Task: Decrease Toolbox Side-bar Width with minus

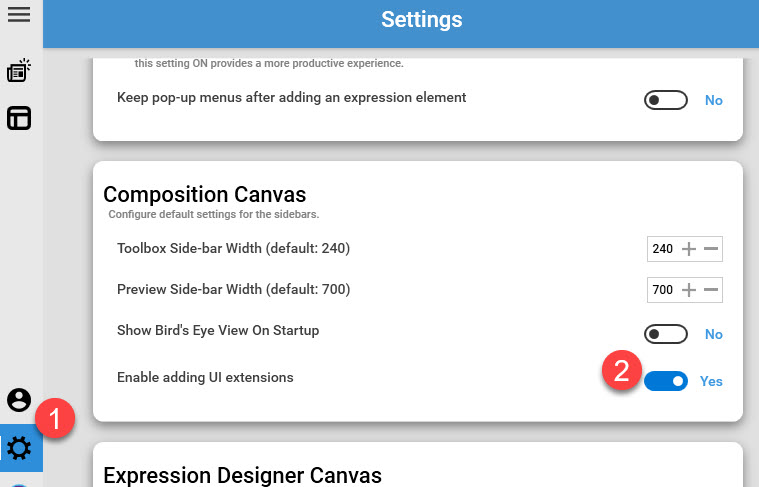Action: 711,249
